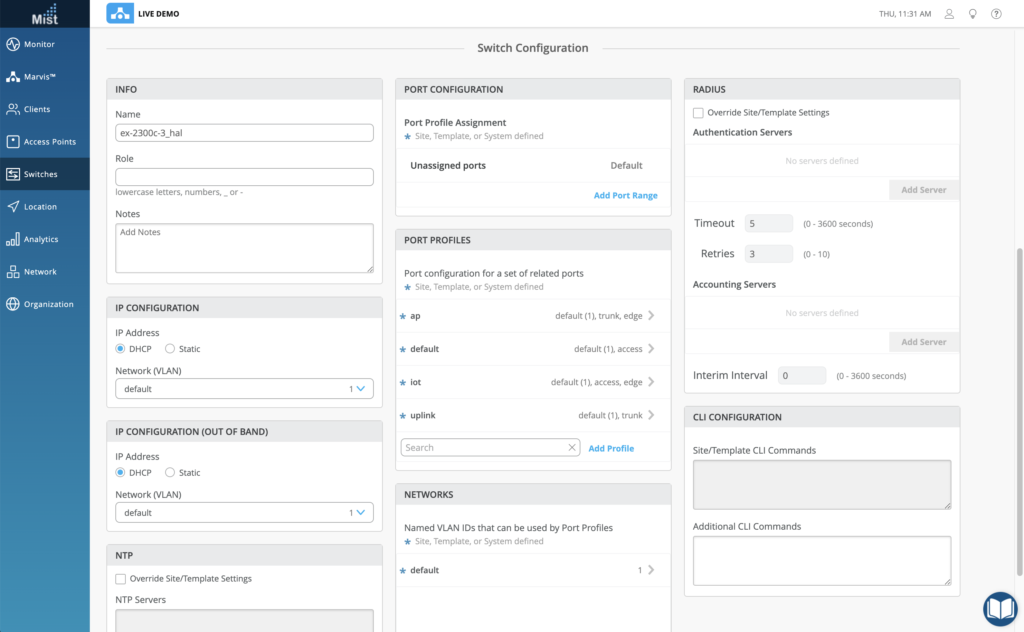
Task: Clear the port profile search field
Action: coord(572,448)
